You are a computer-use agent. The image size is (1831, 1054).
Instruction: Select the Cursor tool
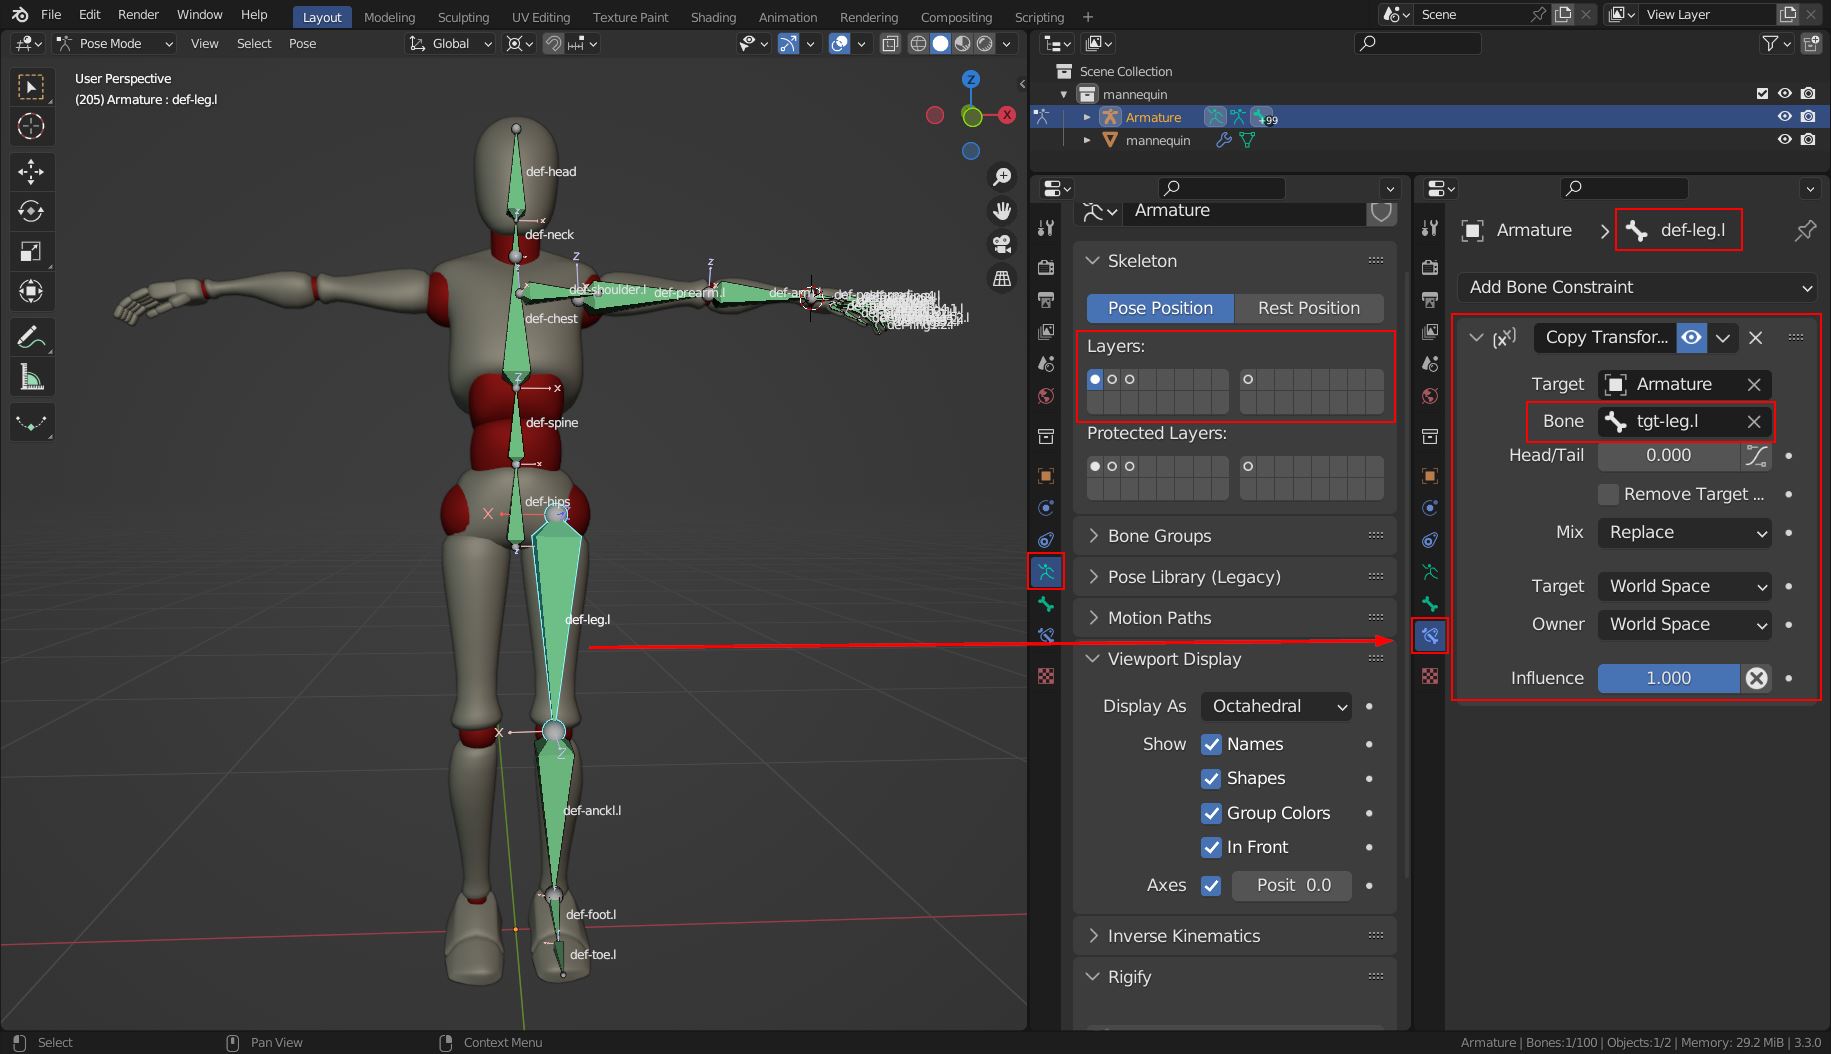(31, 126)
